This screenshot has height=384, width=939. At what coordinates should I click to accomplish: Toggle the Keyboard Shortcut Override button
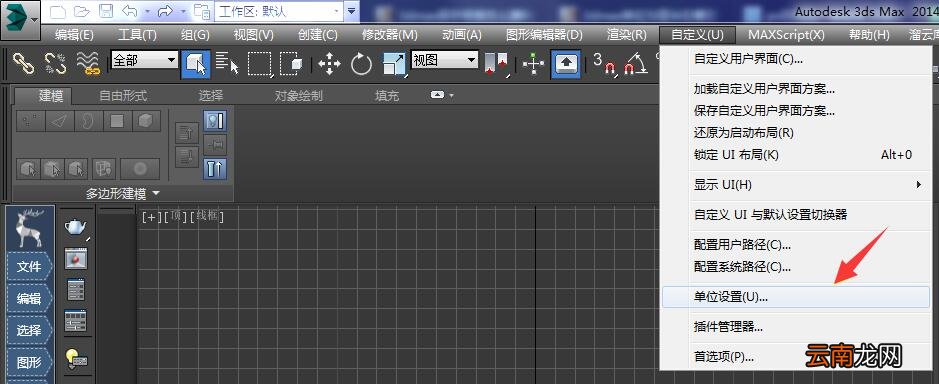[x=566, y=64]
